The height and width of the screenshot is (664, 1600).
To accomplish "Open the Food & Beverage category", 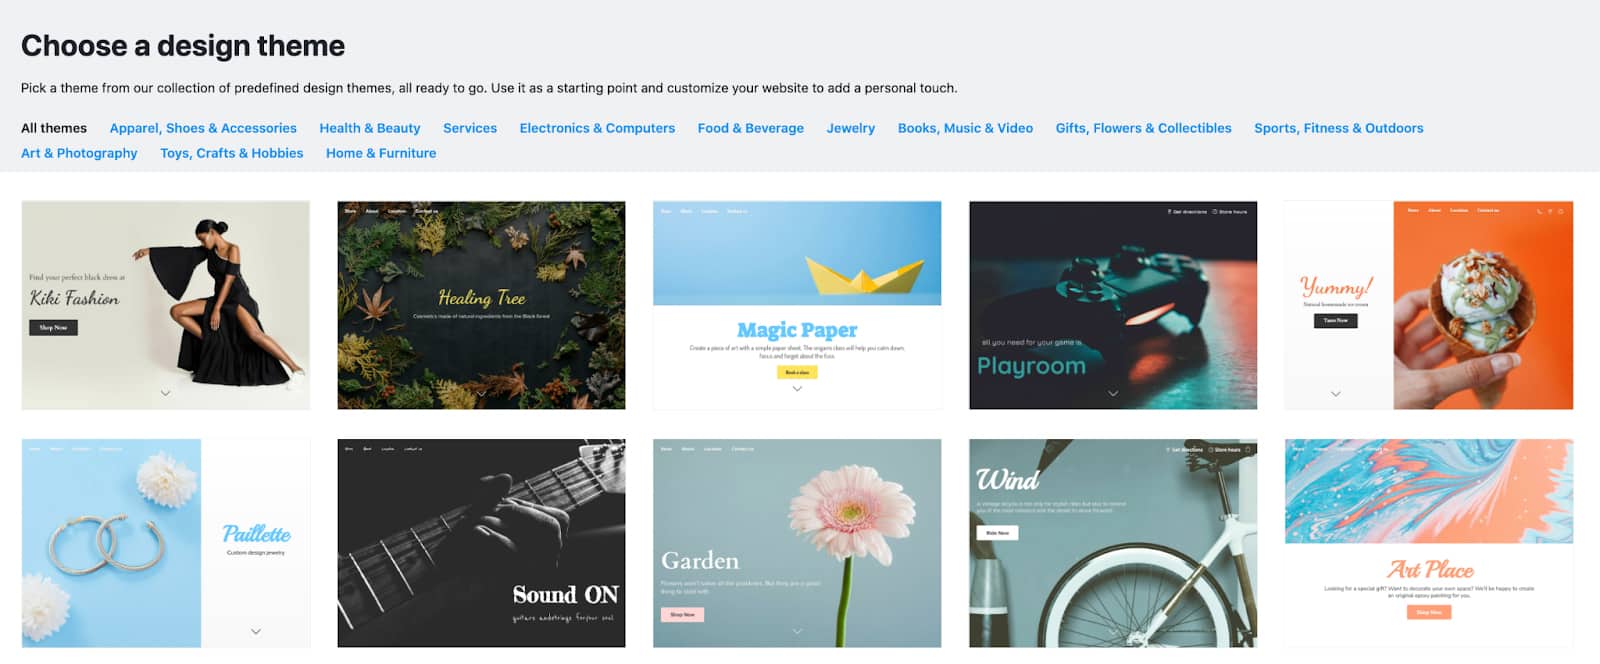I will click(751, 128).
